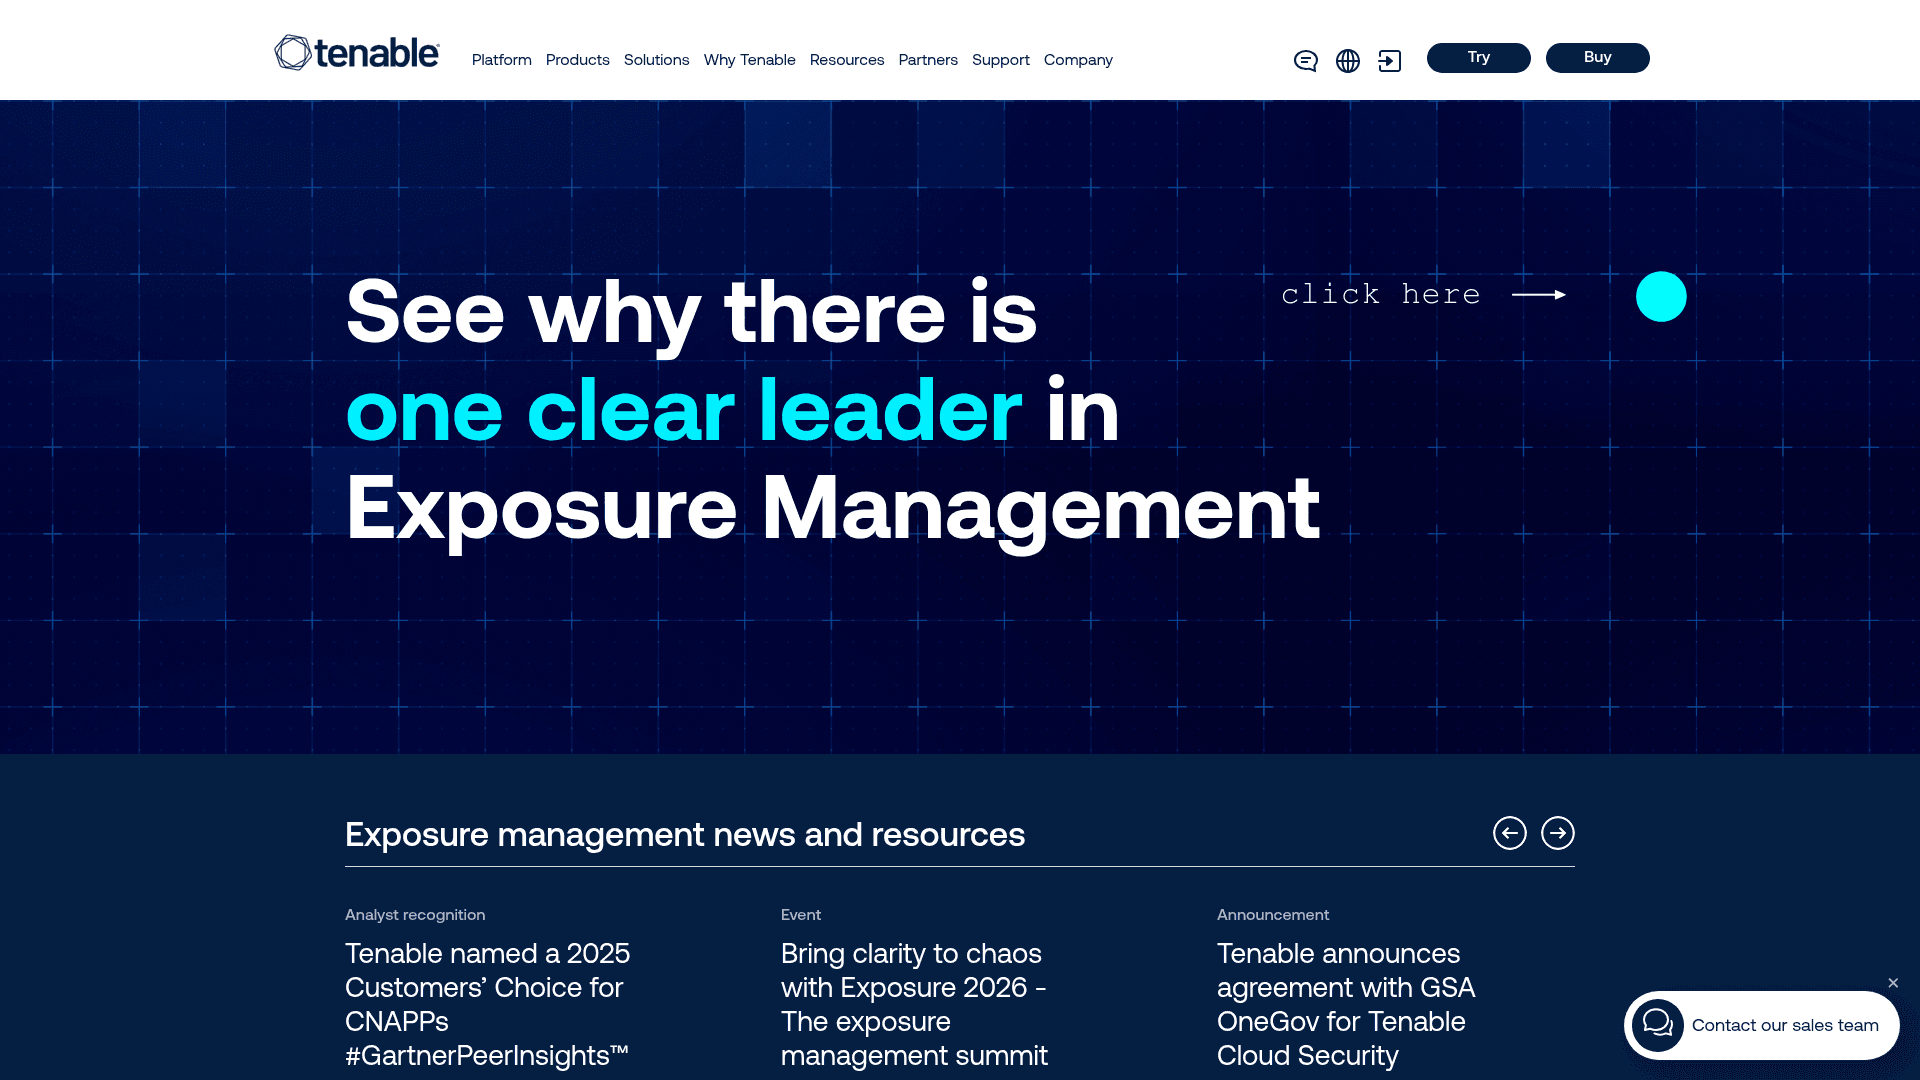The height and width of the screenshot is (1080, 1920).
Task: Open the Resources dropdown
Action: click(x=846, y=60)
